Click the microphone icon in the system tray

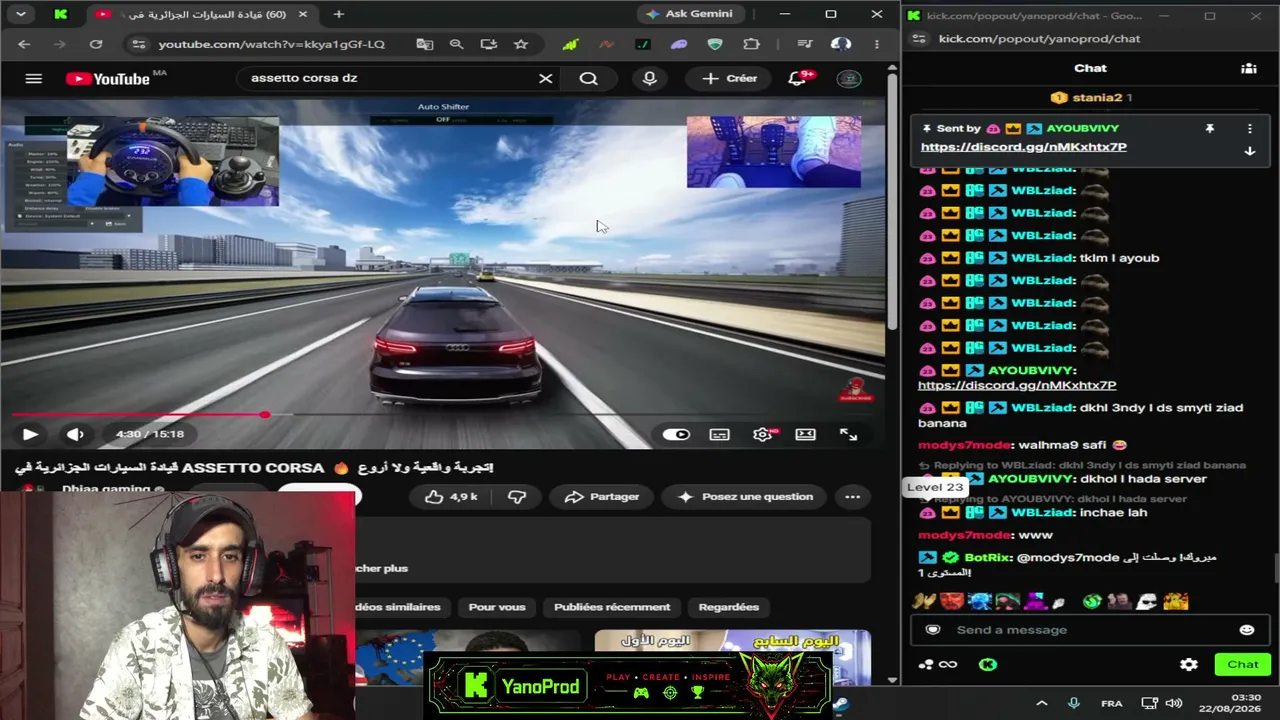click(1073, 703)
